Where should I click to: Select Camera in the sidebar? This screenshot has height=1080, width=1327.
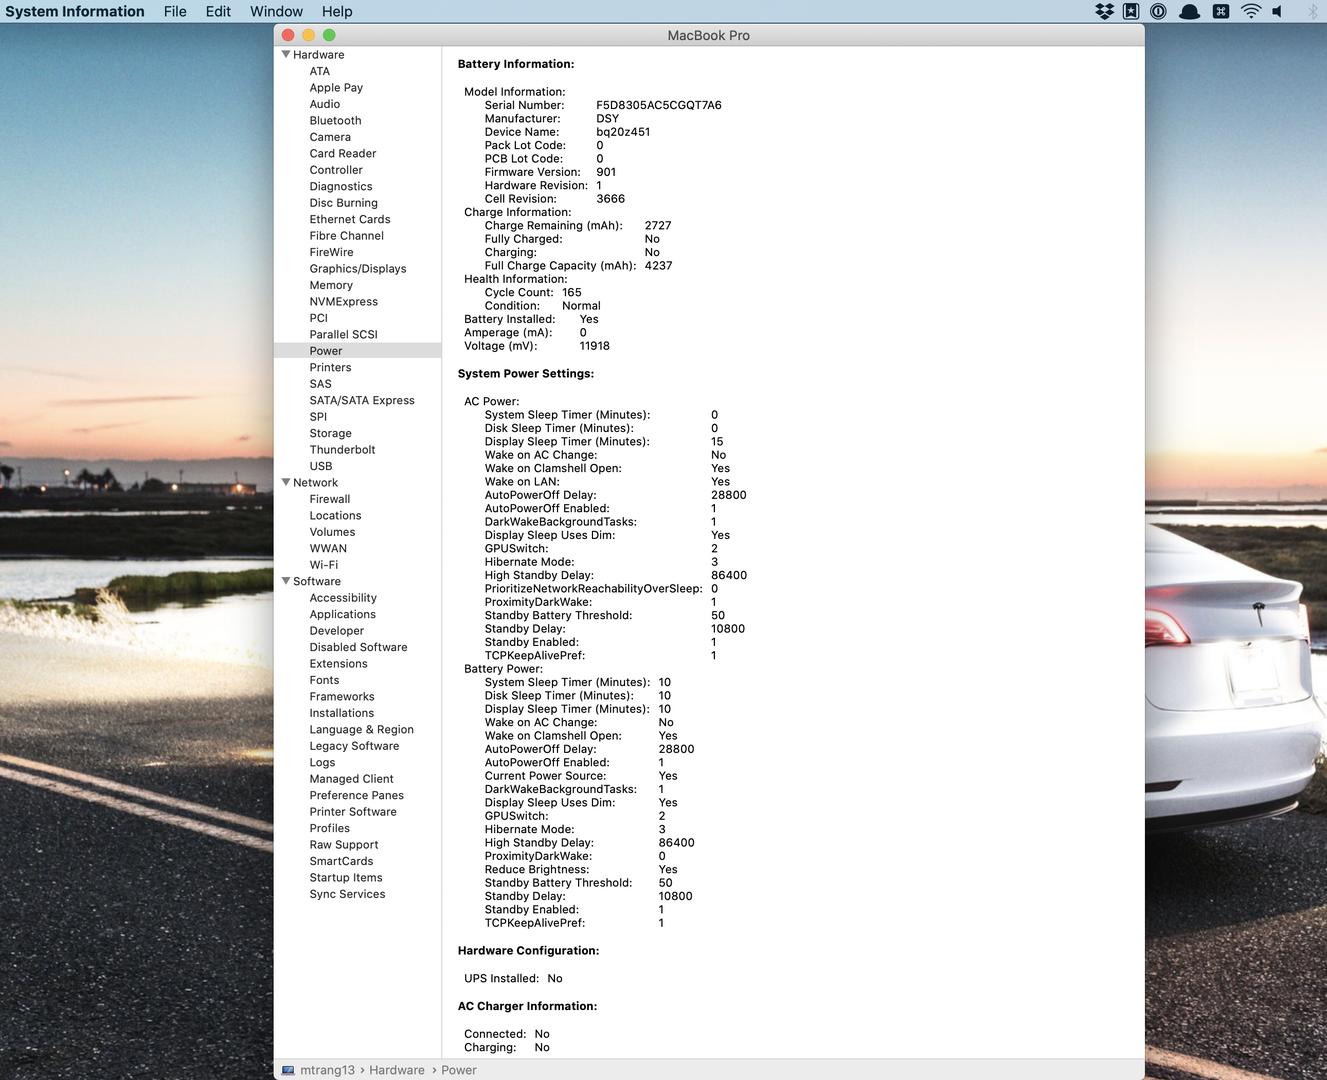pos(330,137)
